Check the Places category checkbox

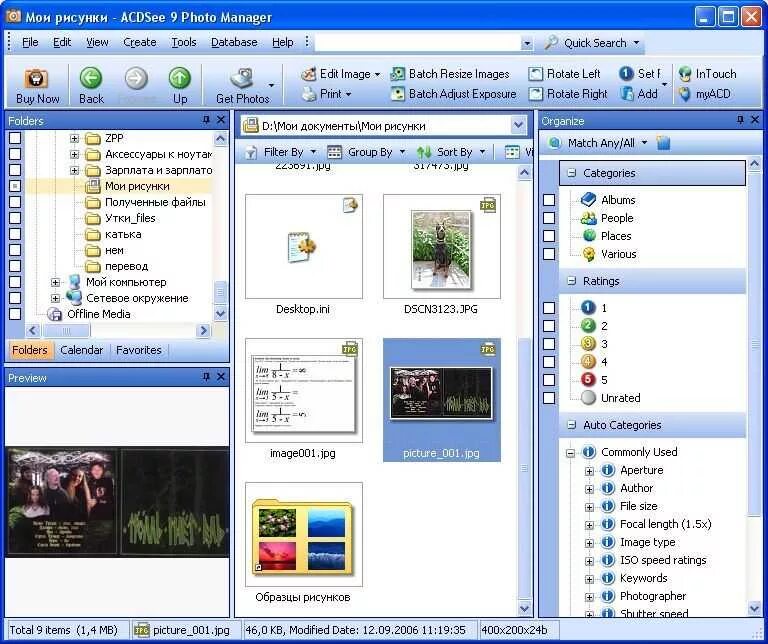(549, 236)
